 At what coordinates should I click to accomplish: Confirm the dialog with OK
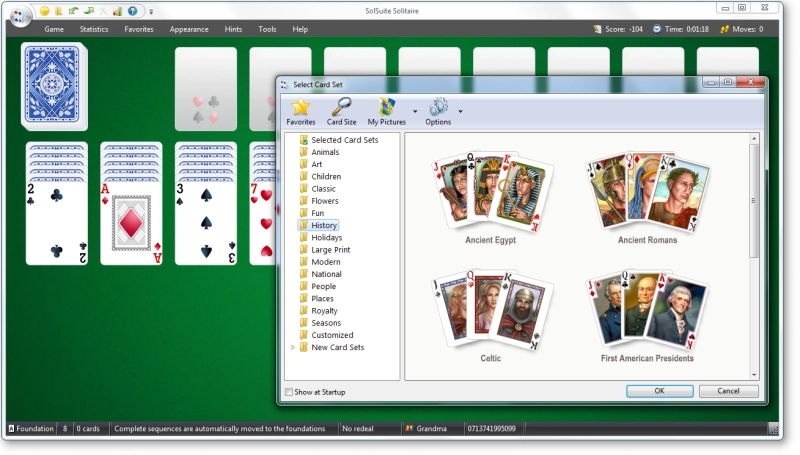659,391
